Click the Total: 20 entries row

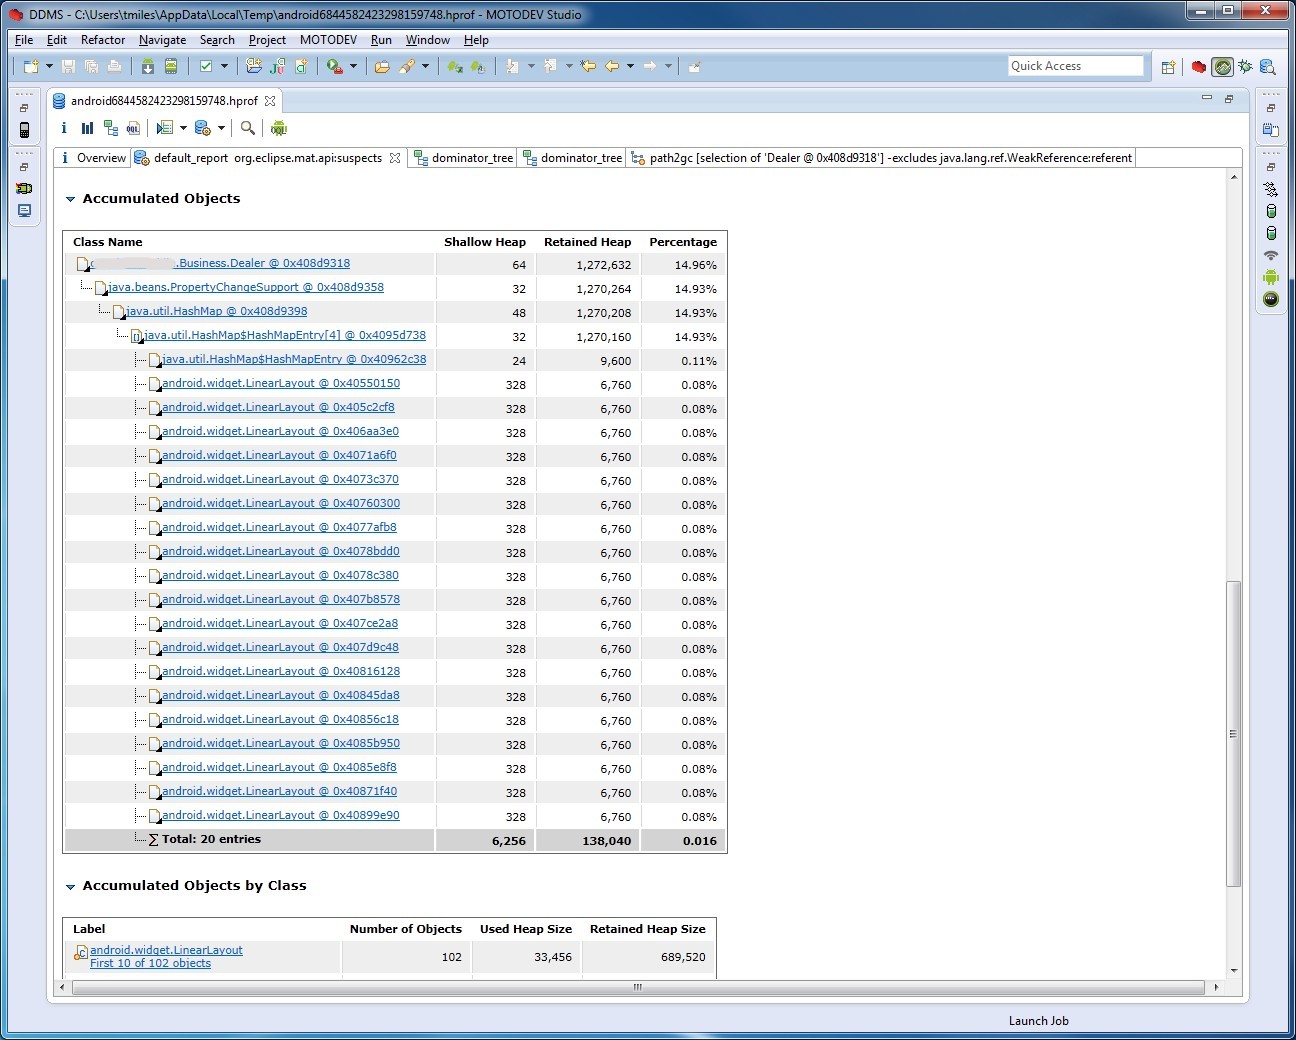(x=395, y=841)
